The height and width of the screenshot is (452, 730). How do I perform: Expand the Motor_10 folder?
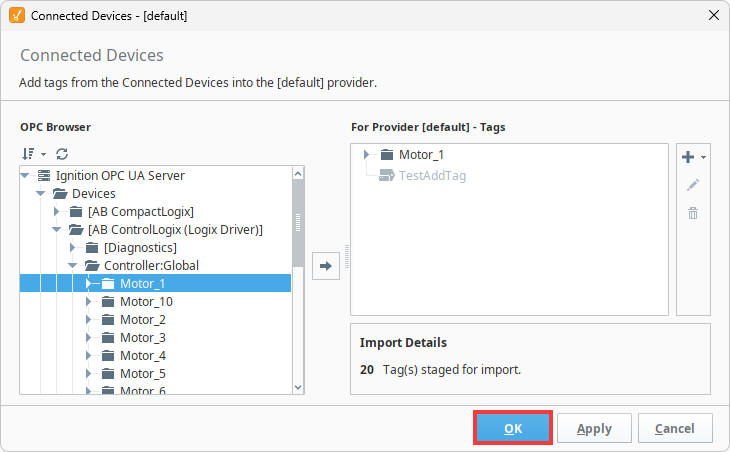(88, 302)
